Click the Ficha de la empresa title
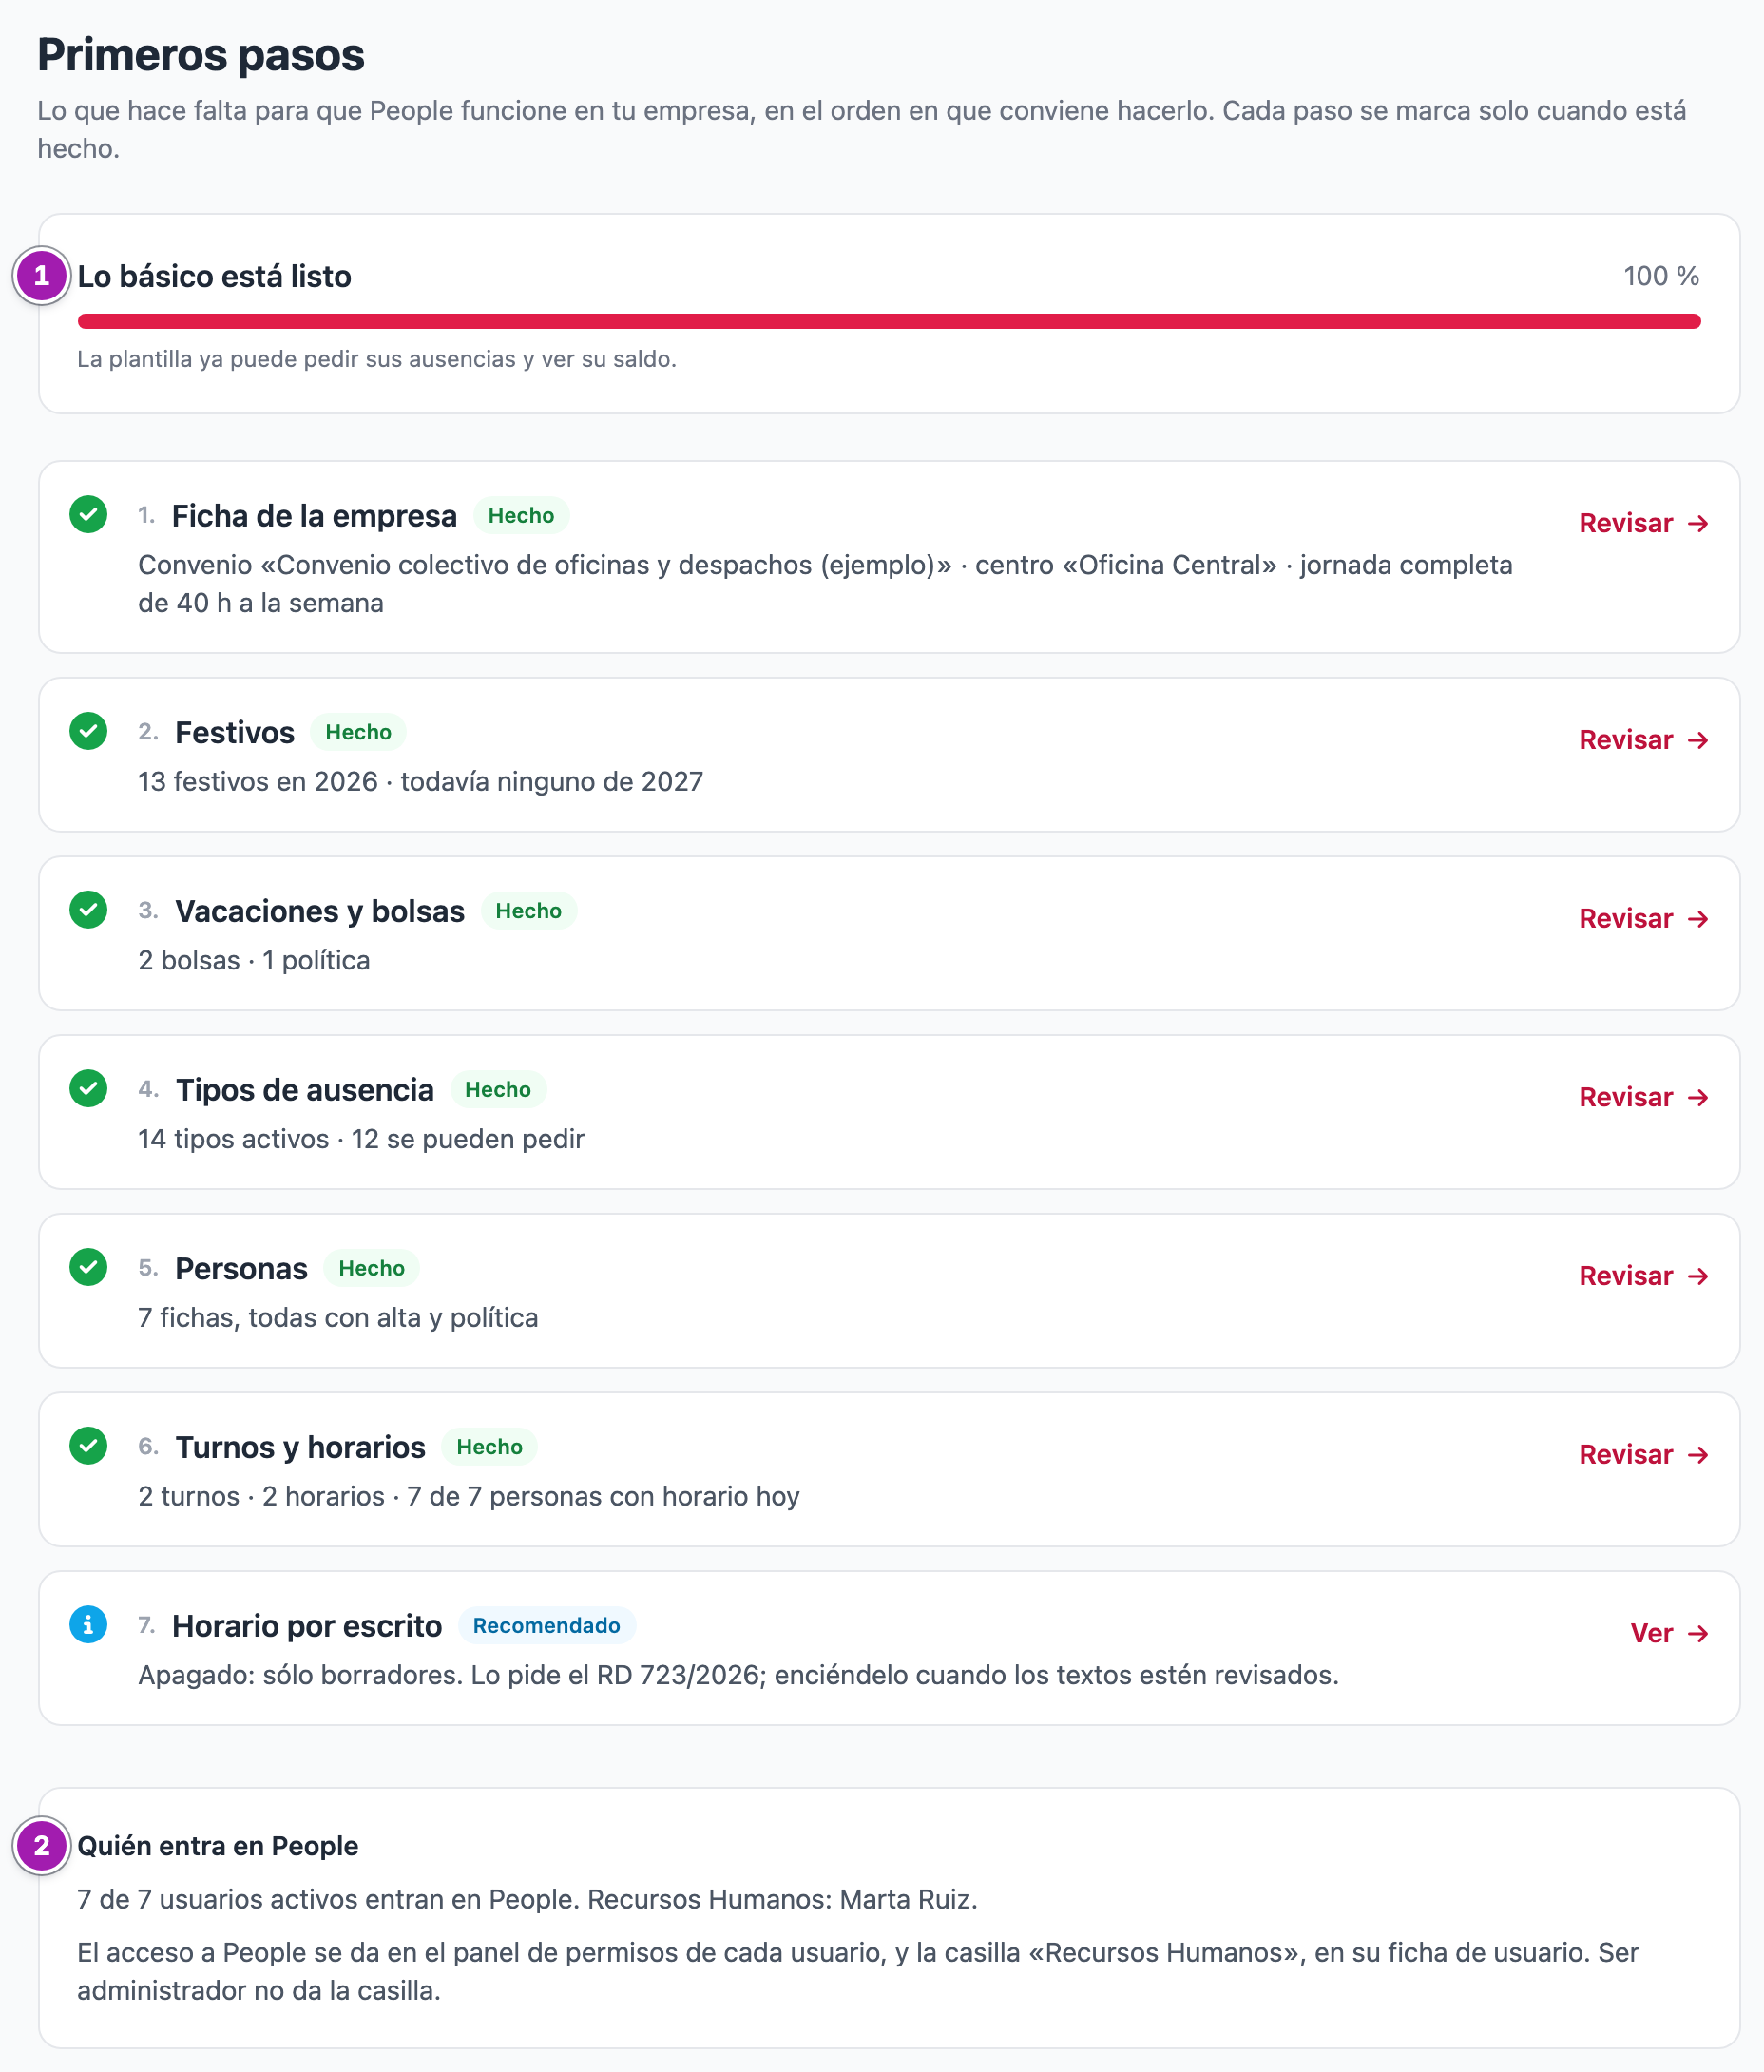Screen dimensions: 1764x2072 pos(314,516)
